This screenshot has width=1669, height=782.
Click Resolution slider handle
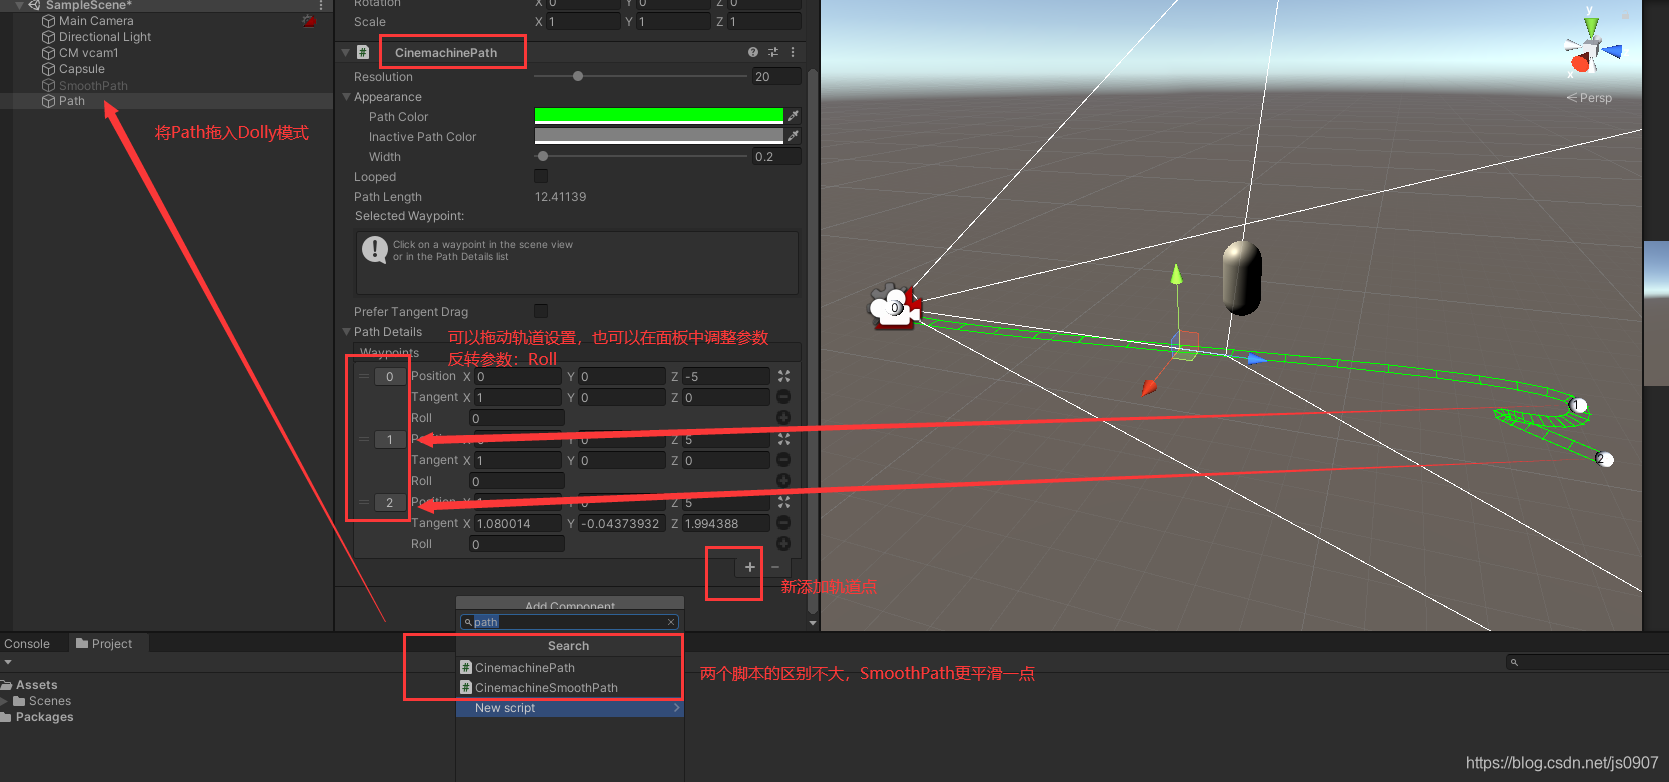click(x=578, y=76)
